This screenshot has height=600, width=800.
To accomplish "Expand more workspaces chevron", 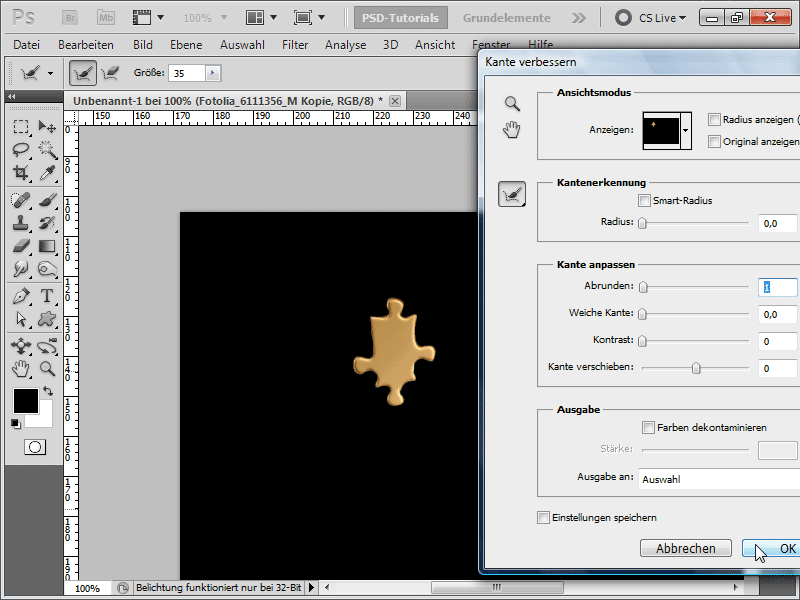I will pyautogui.click(x=579, y=18).
